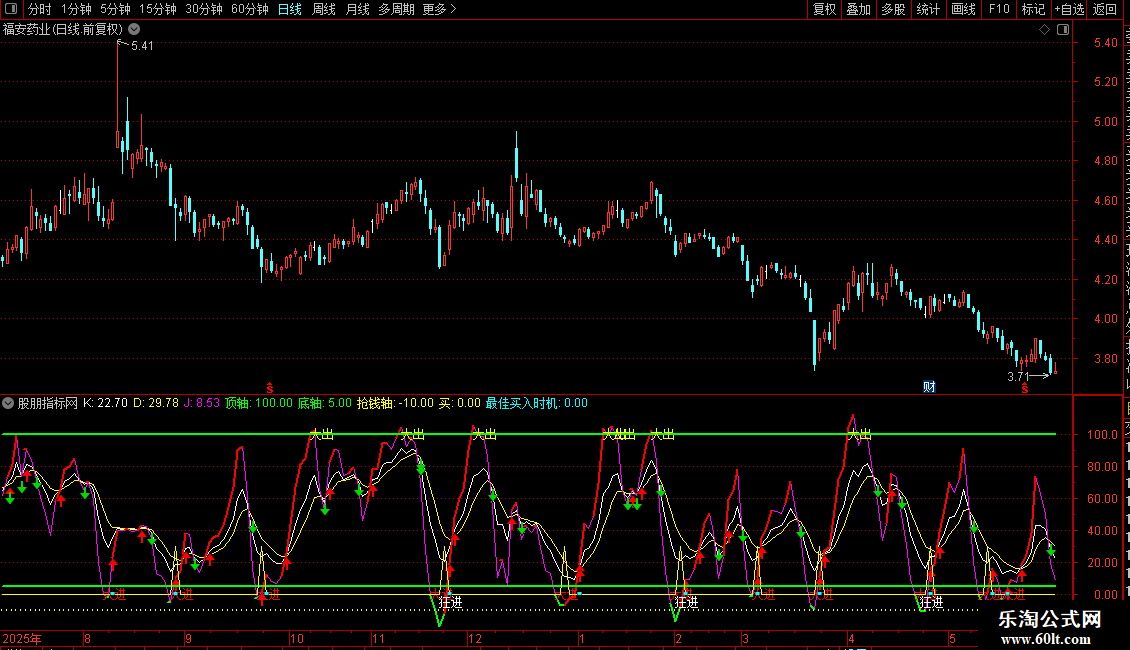Open dropdown circle before 股朋指标网 indicator

click(8, 404)
